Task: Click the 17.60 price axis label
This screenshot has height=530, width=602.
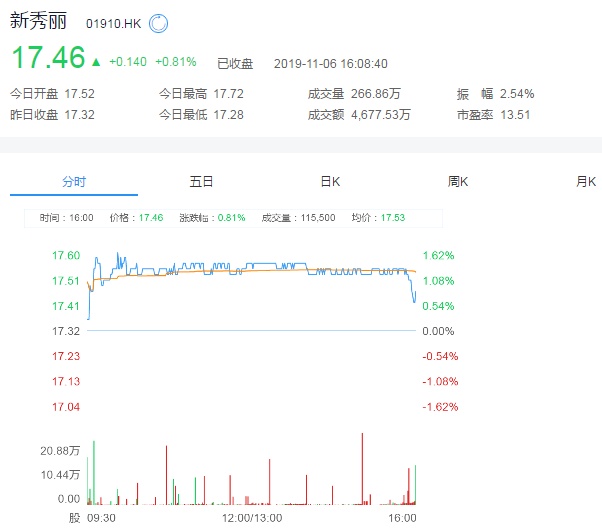Action: [x=66, y=256]
